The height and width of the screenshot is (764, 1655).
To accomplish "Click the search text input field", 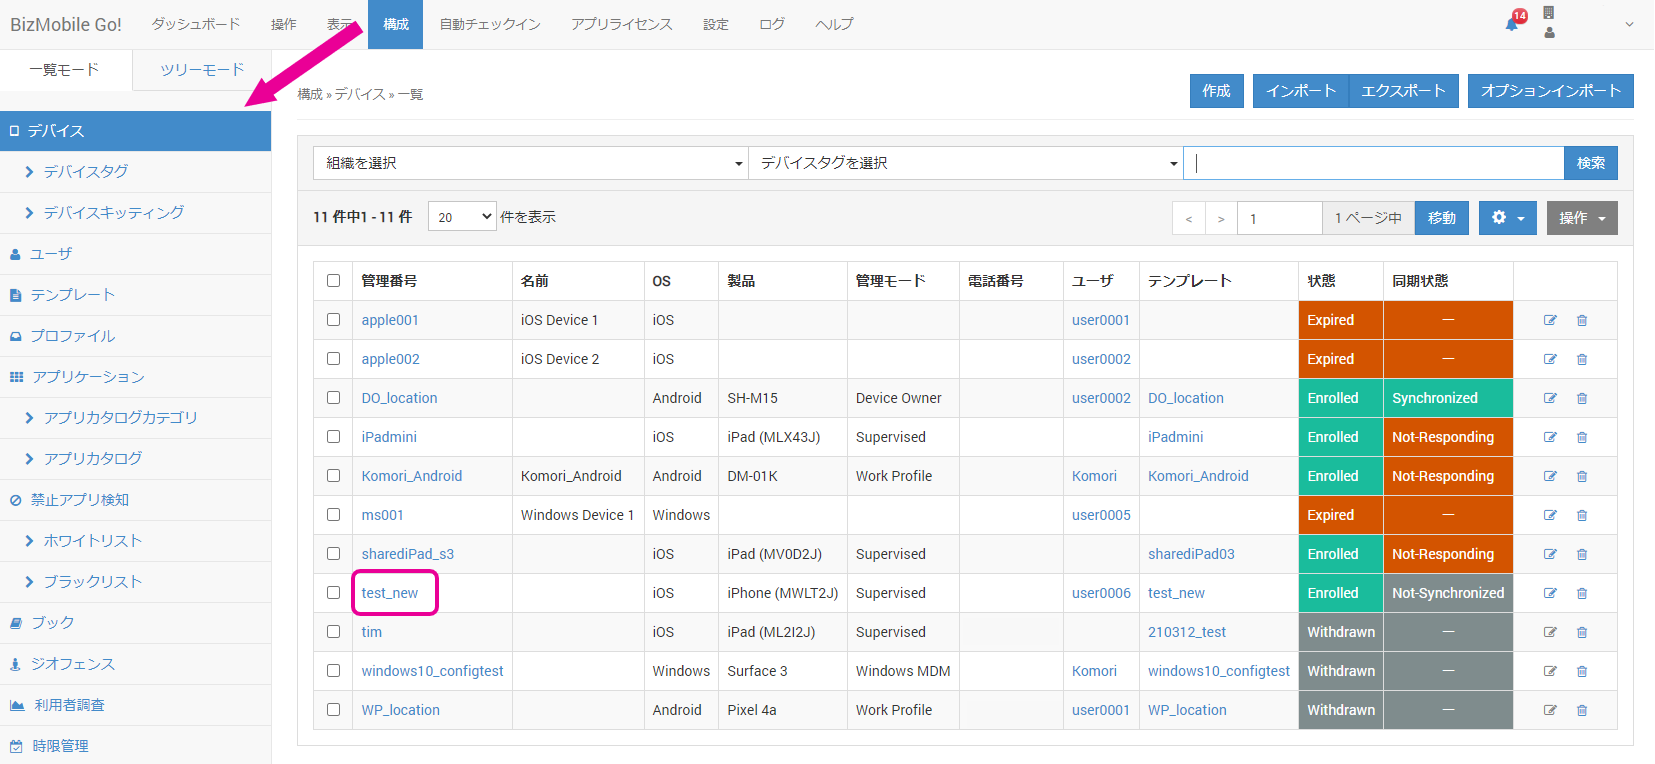I will click(1374, 163).
